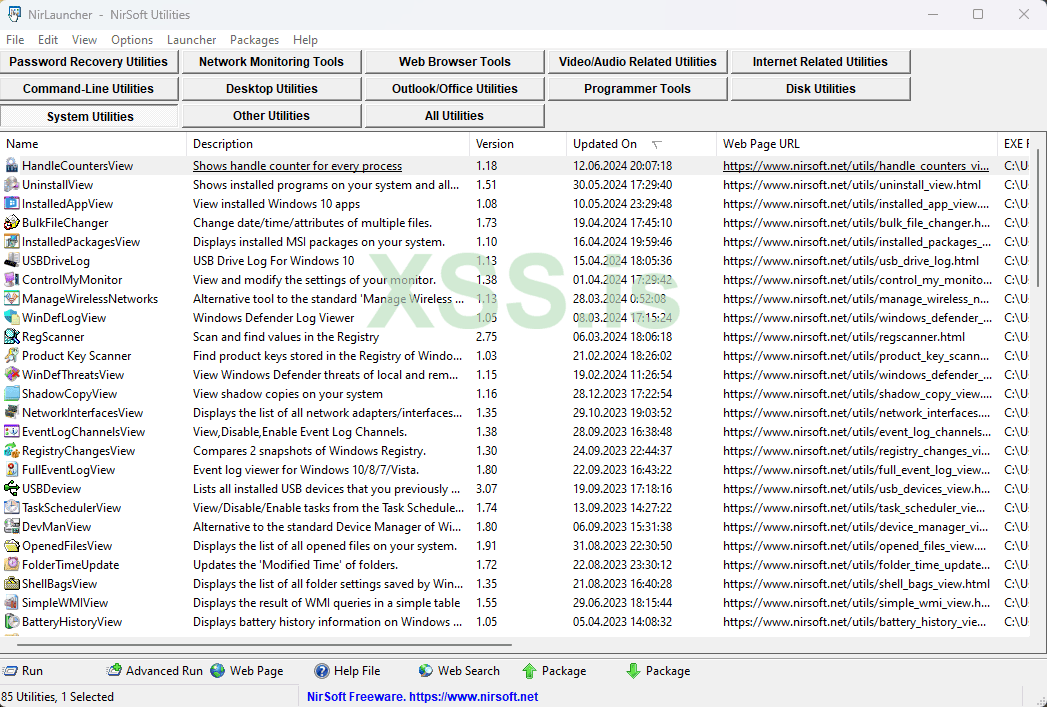
Task: Click the USBDriveLog icon
Action: point(11,261)
